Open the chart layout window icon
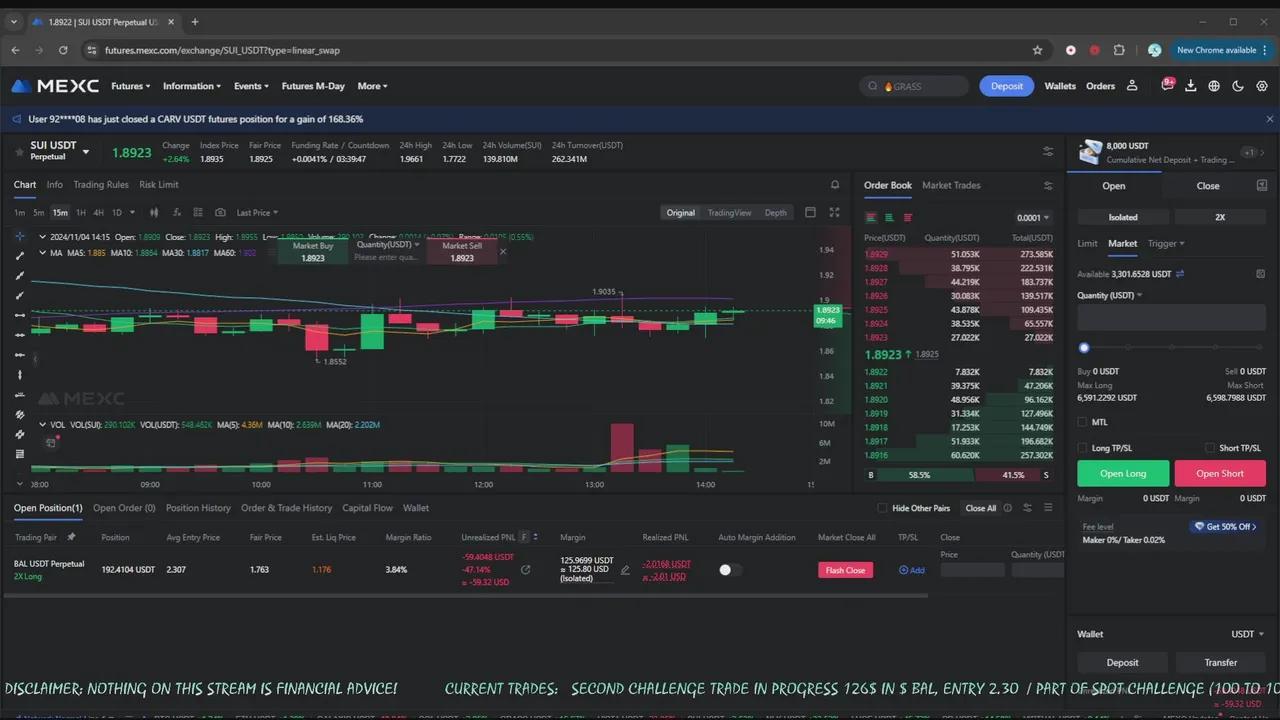Screen dimensions: 1280x720 (810, 212)
